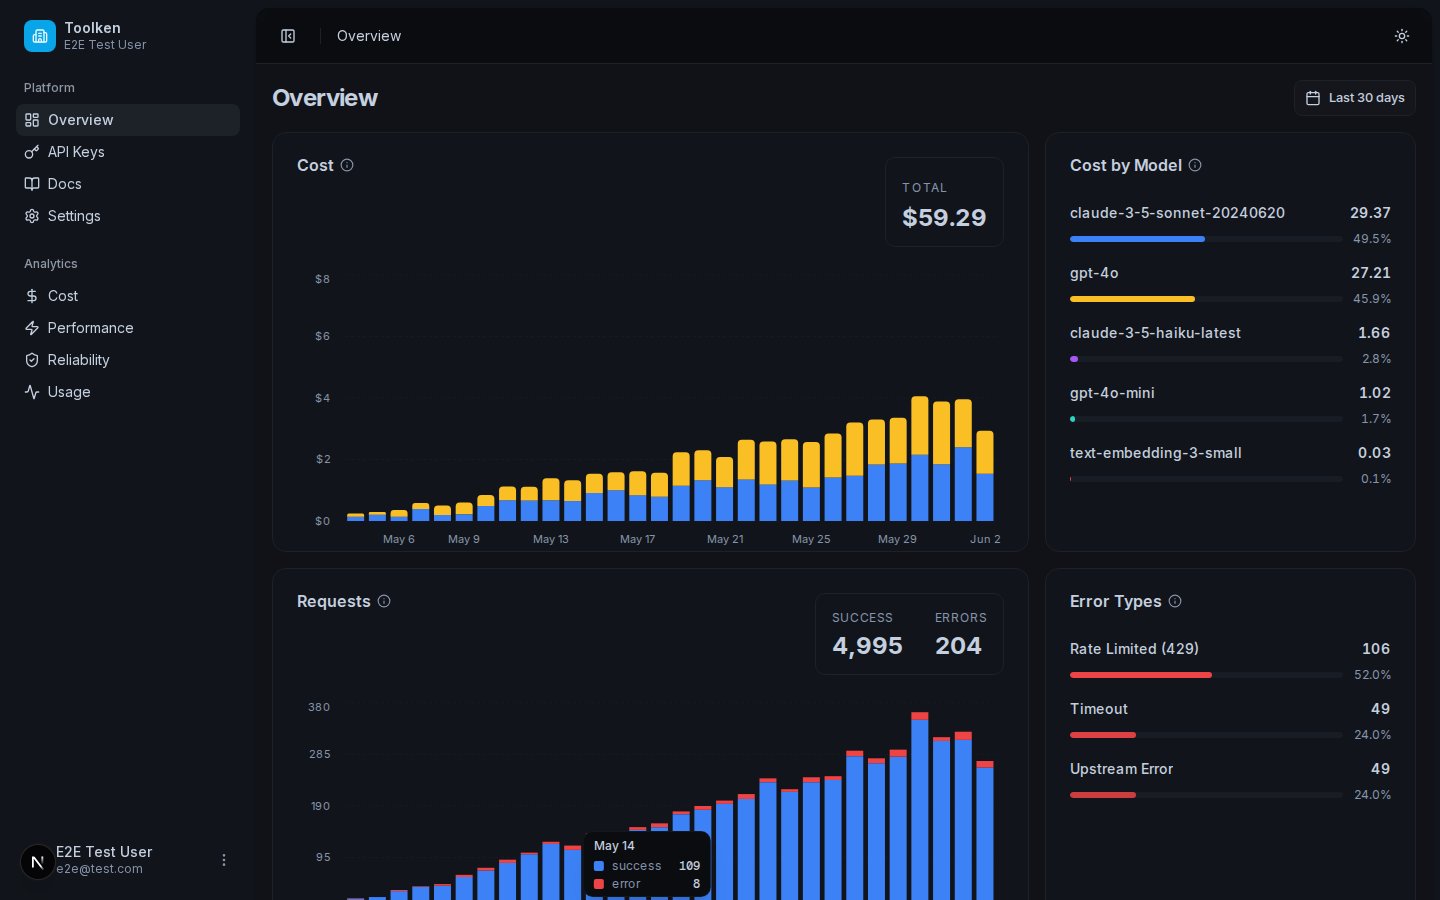
Task: Click the claude-3-5-sonnet-20240620 cost bar
Action: click(x=1137, y=239)
